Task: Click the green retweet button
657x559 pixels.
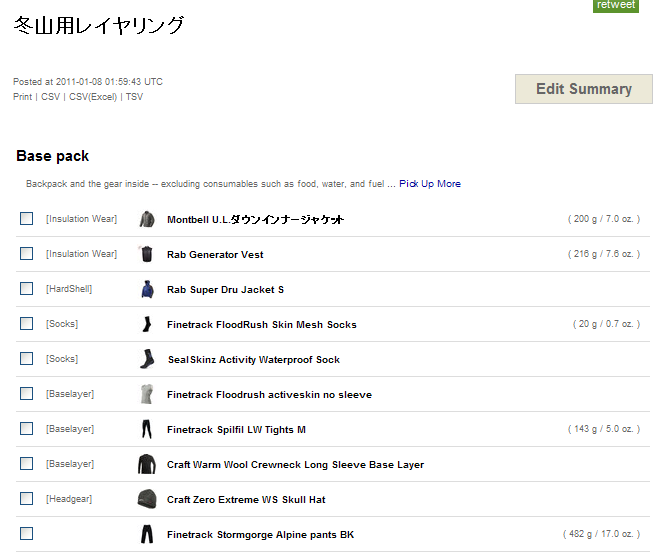Action: [616, 5]
